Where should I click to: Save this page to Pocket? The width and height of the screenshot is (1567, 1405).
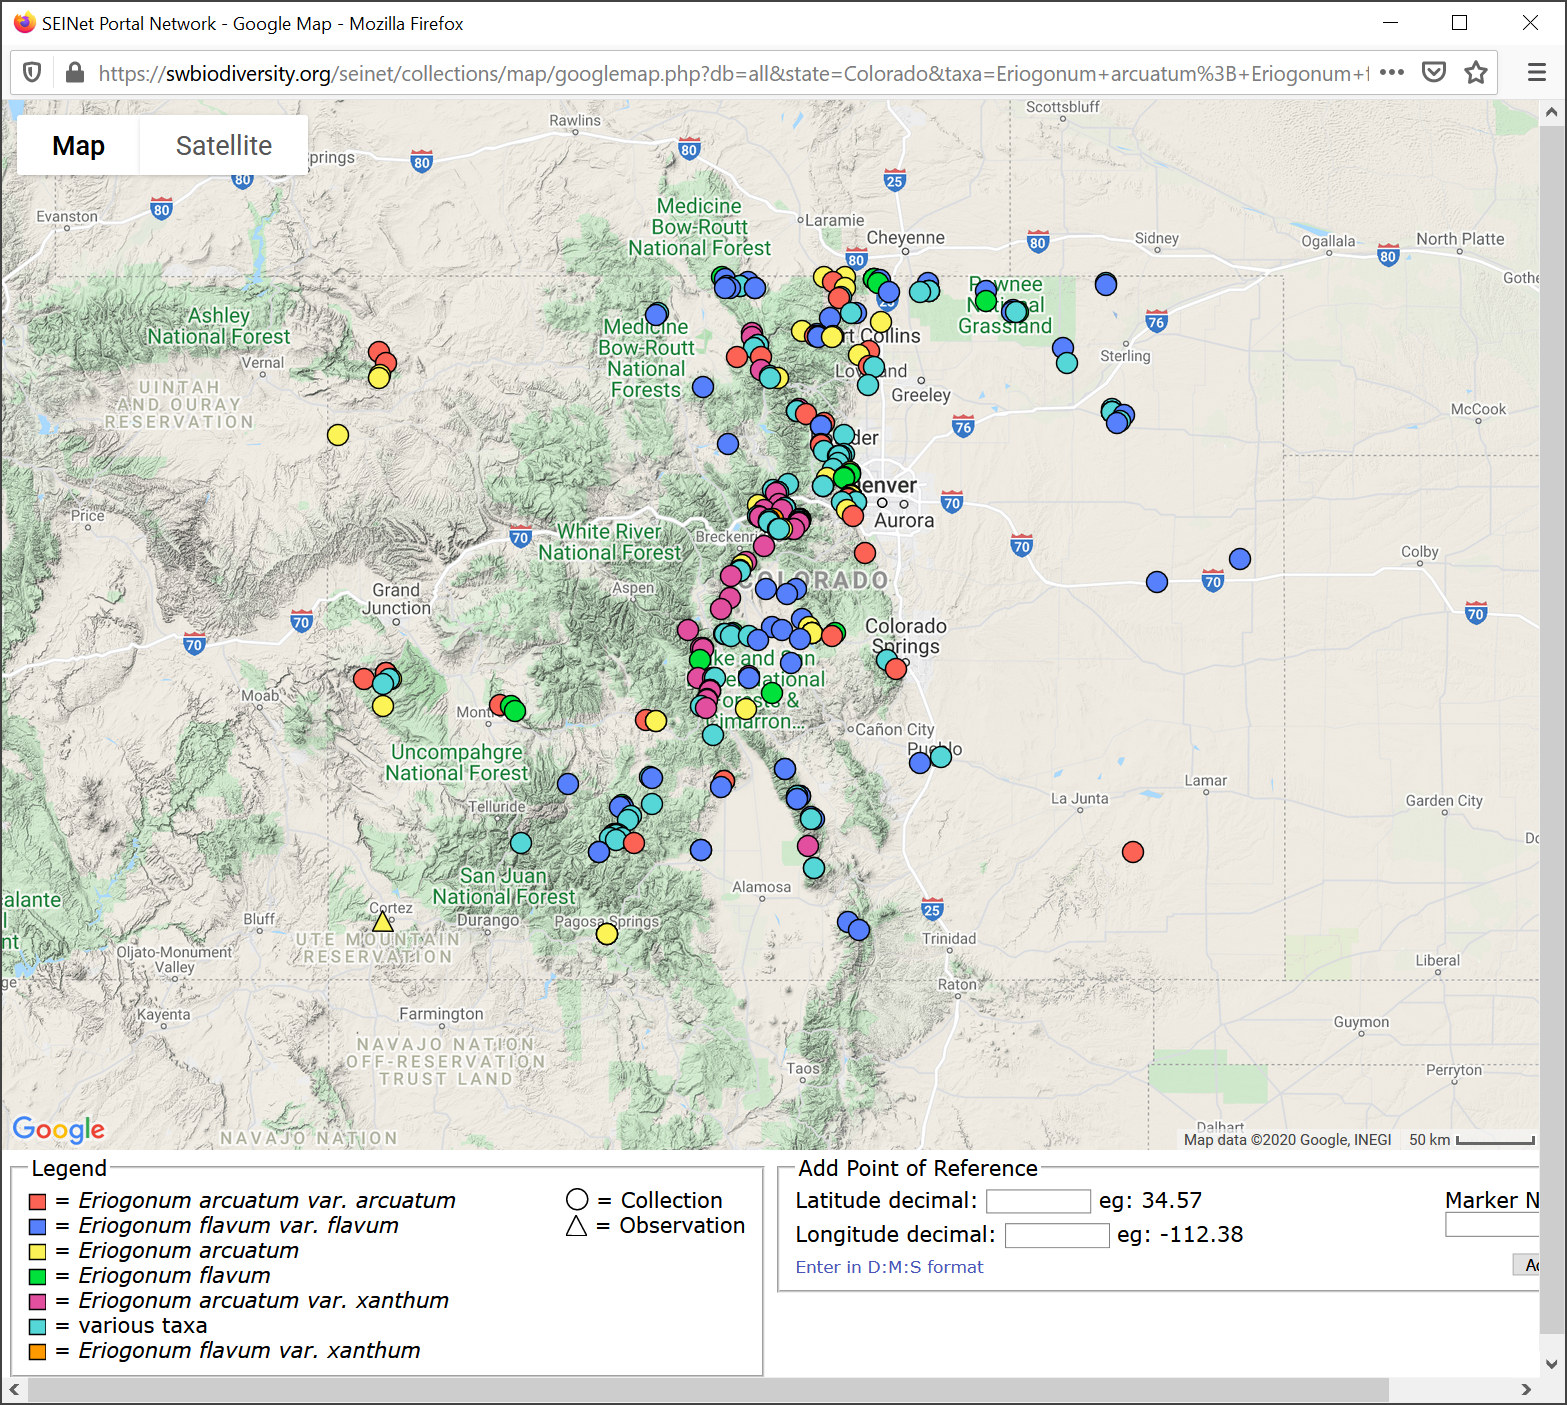pyautogui.click(x=1434, y=73)
